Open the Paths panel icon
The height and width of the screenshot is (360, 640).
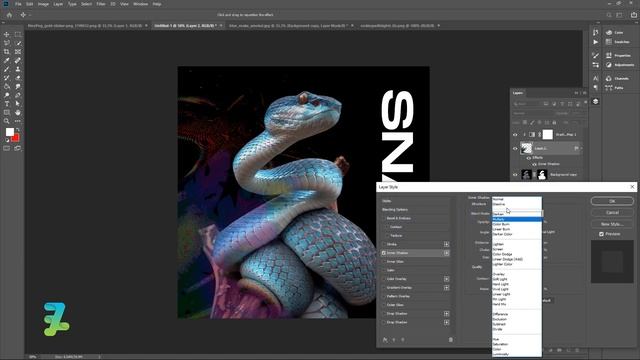coord(609,87)
